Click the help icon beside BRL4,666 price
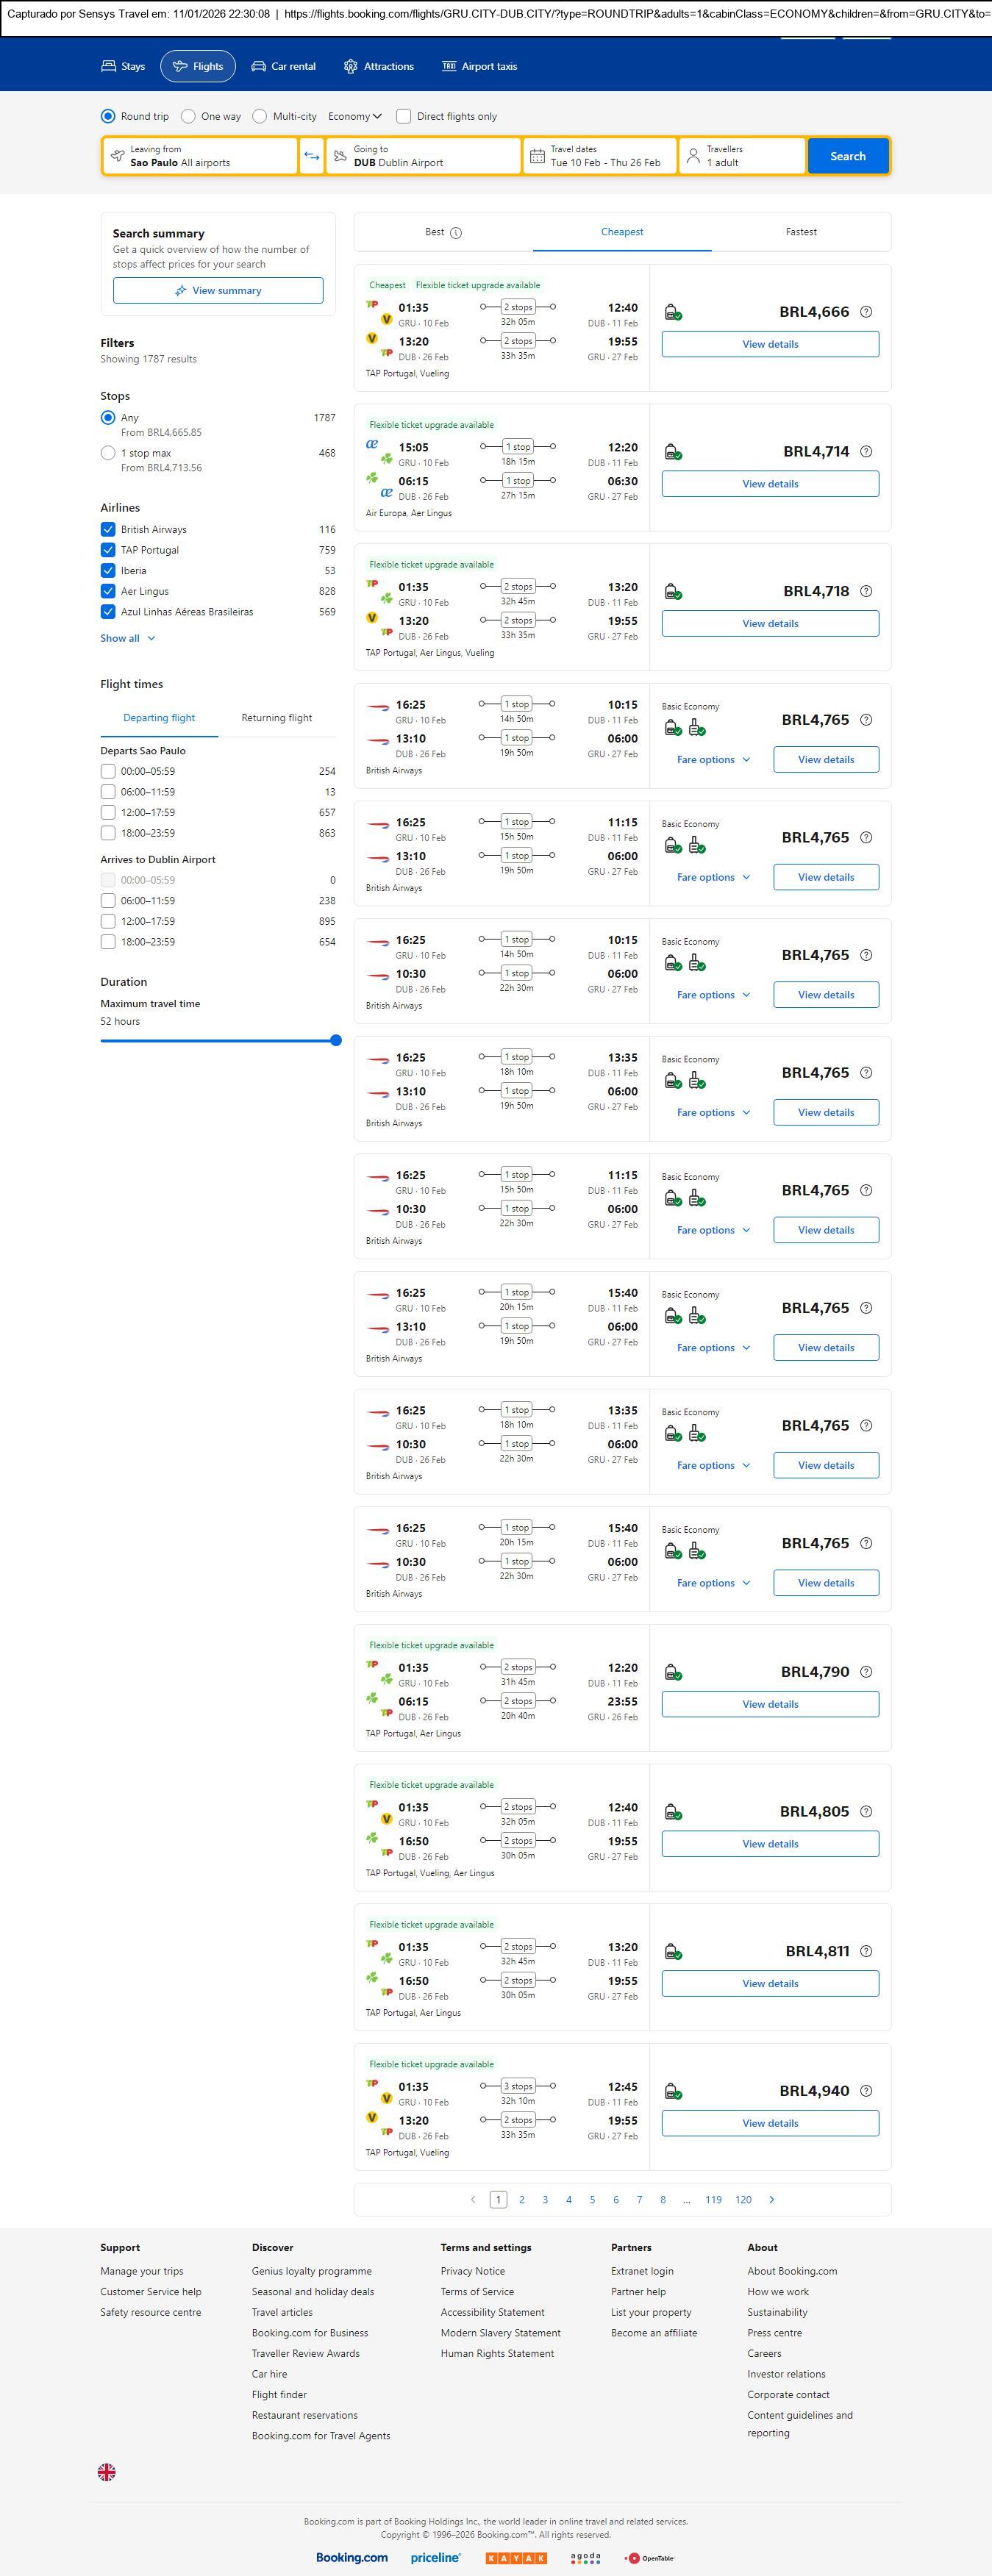Screen dimensions: 992x2576 (x=866, y=312)
